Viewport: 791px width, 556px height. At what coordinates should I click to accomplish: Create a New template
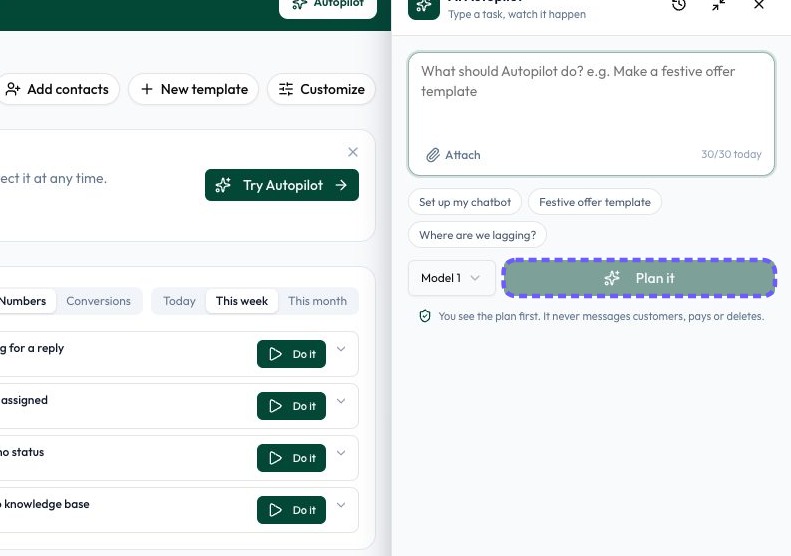click(x=194, y=89)
